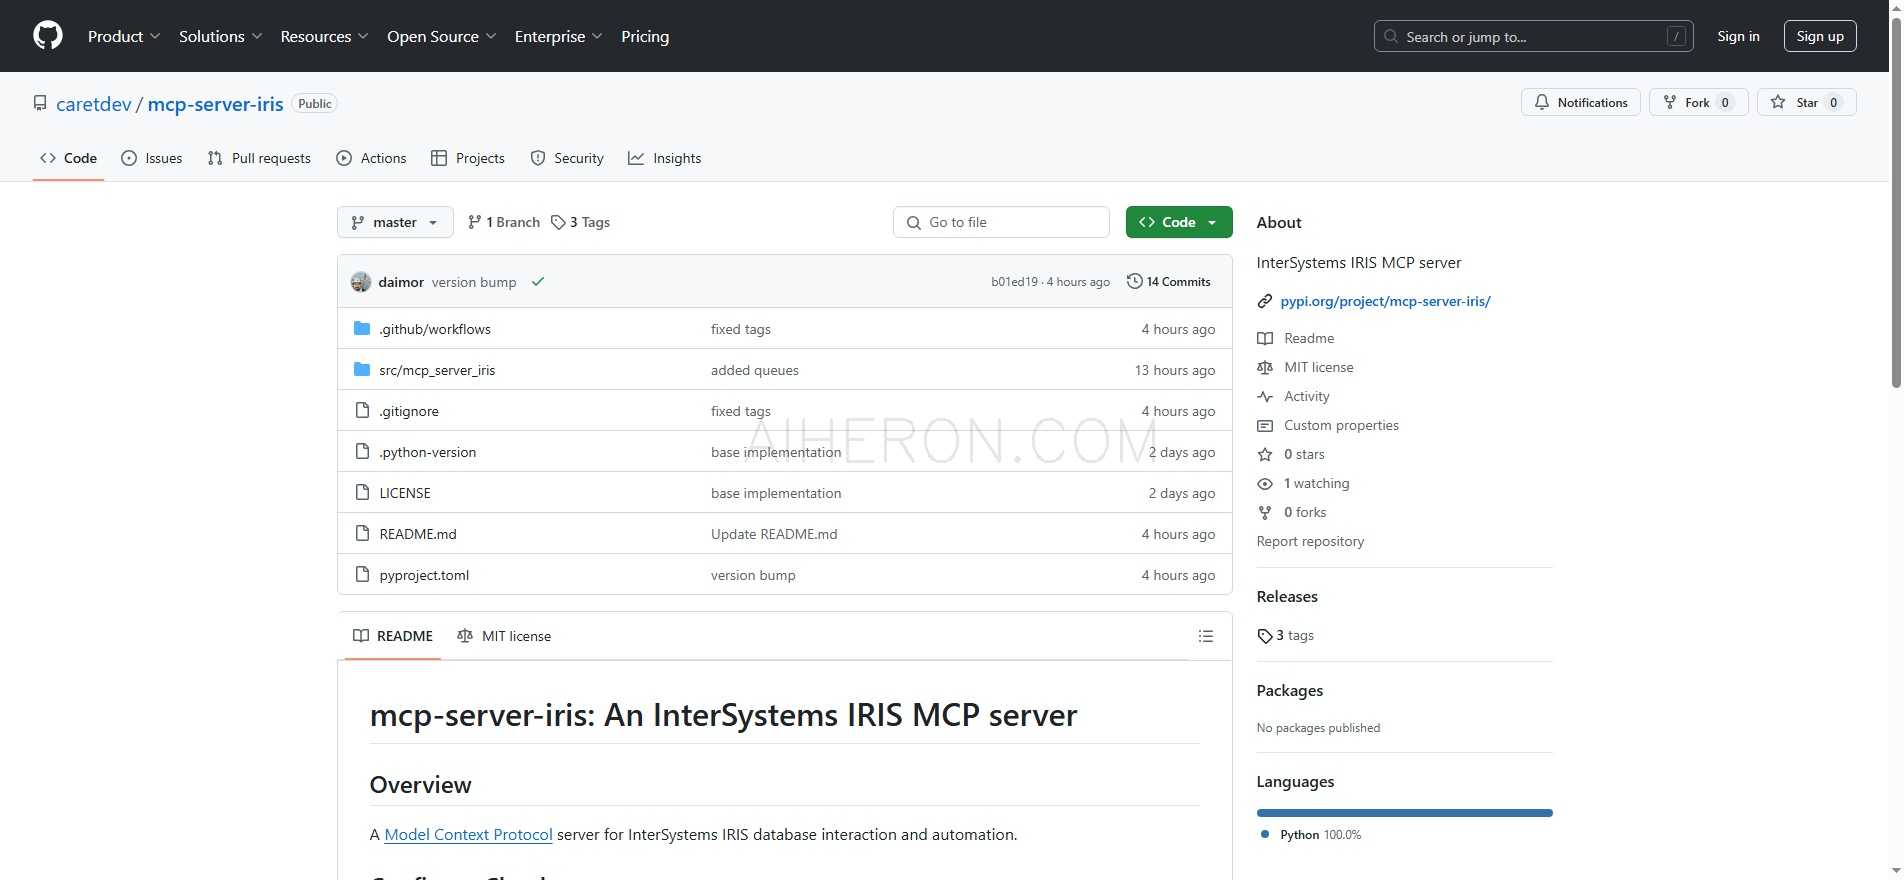The image size is (1904, 880).
Task: Click the mcp-server-iris repository name link
Action: tap(216, 104)
